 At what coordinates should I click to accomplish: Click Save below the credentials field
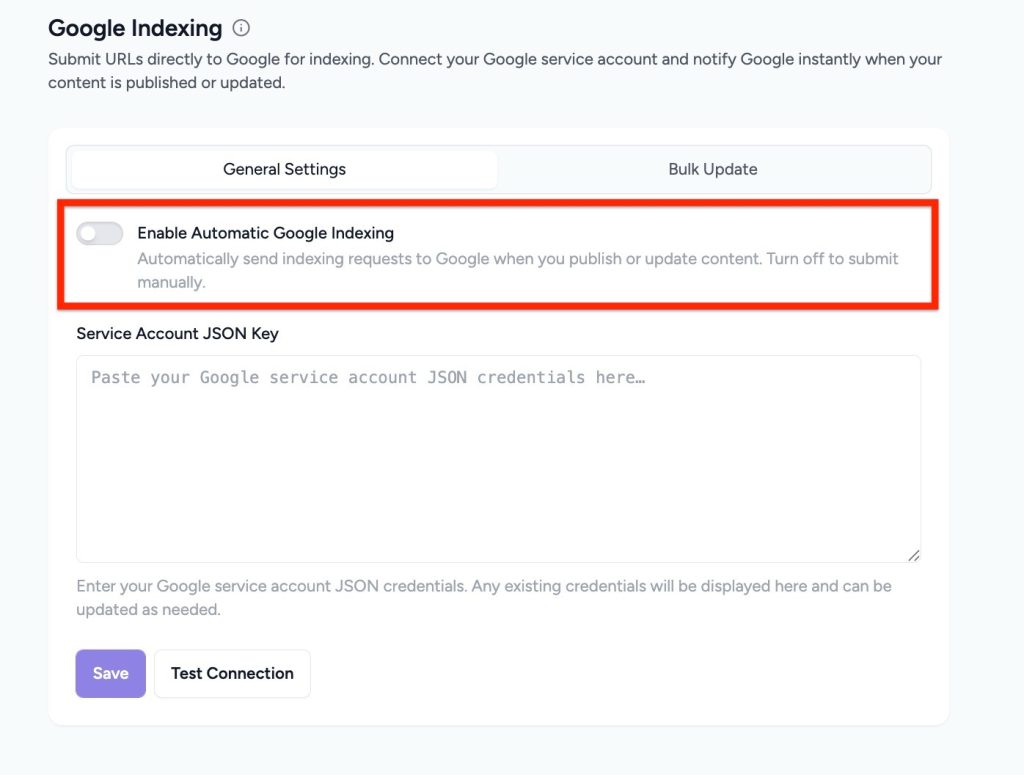click(x=110, y=673)
